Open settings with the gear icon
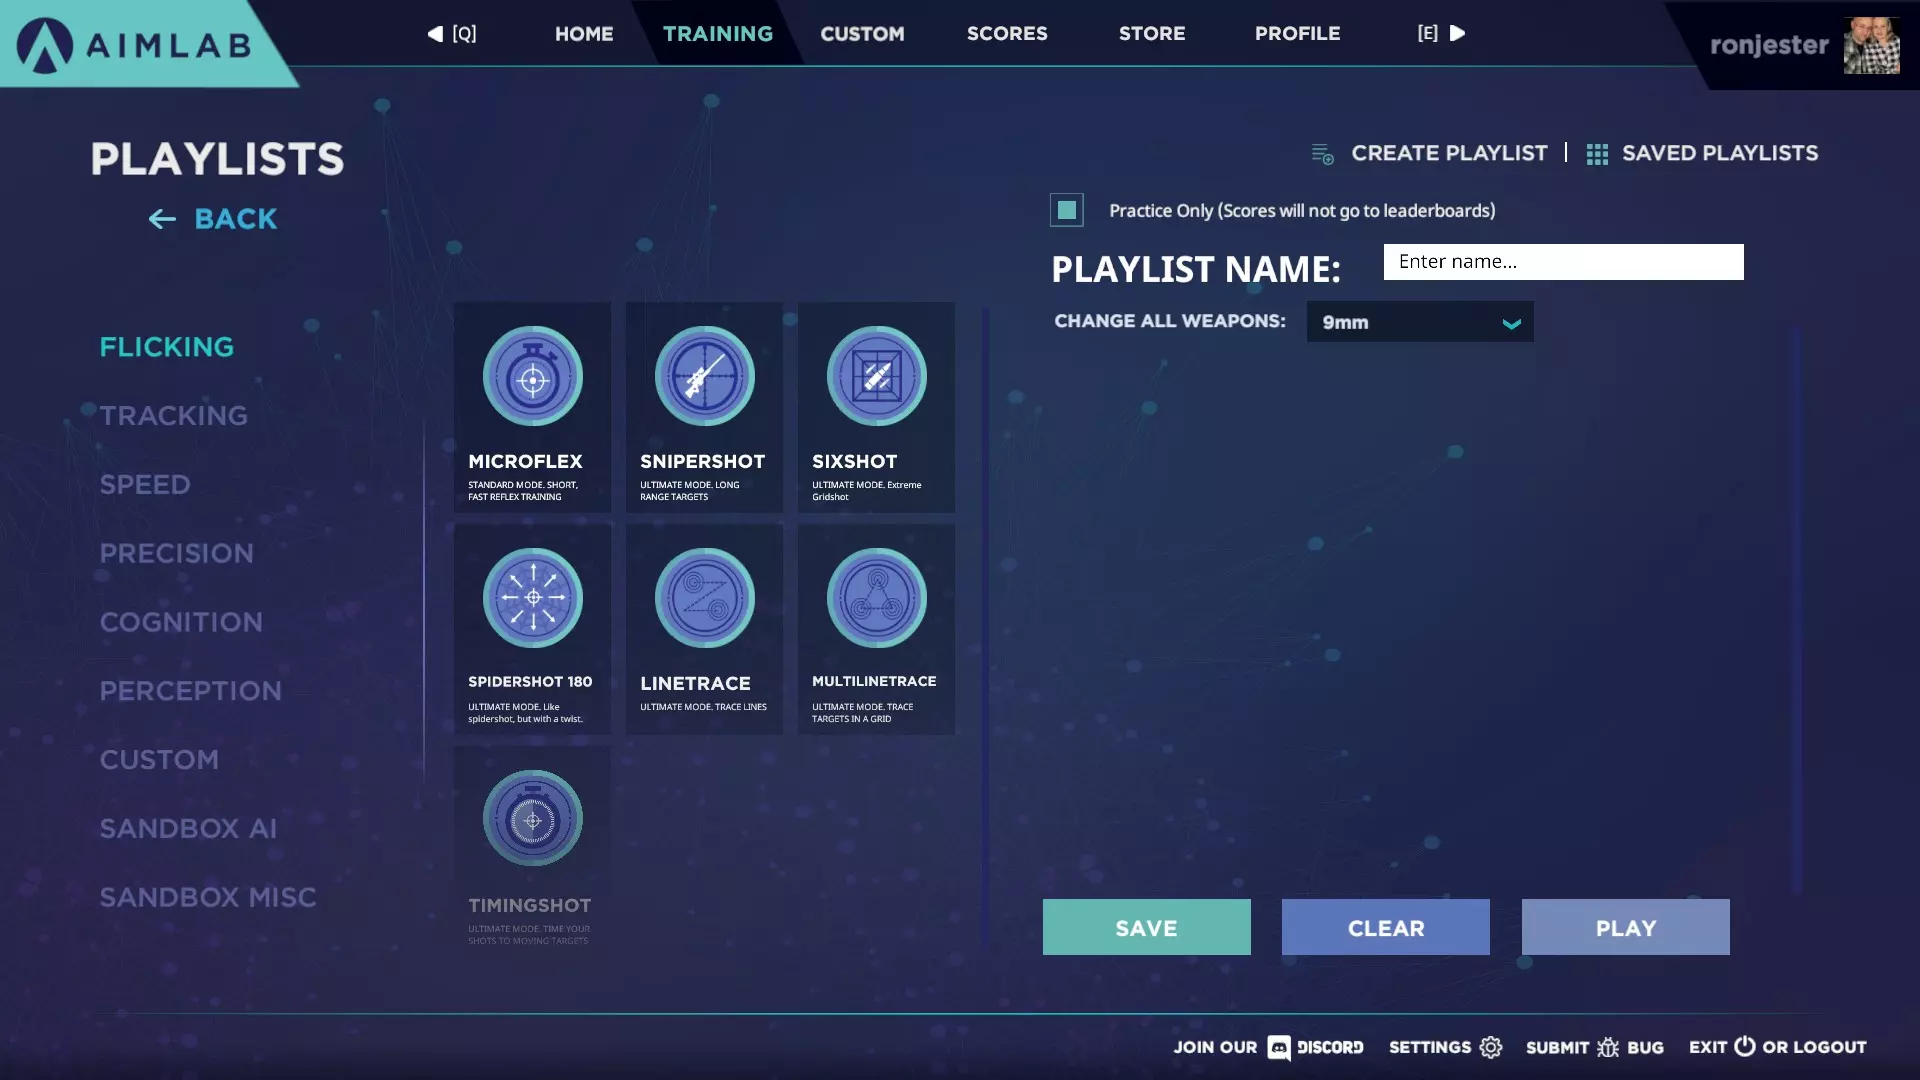1920x1080 pixels. 1491,1047
